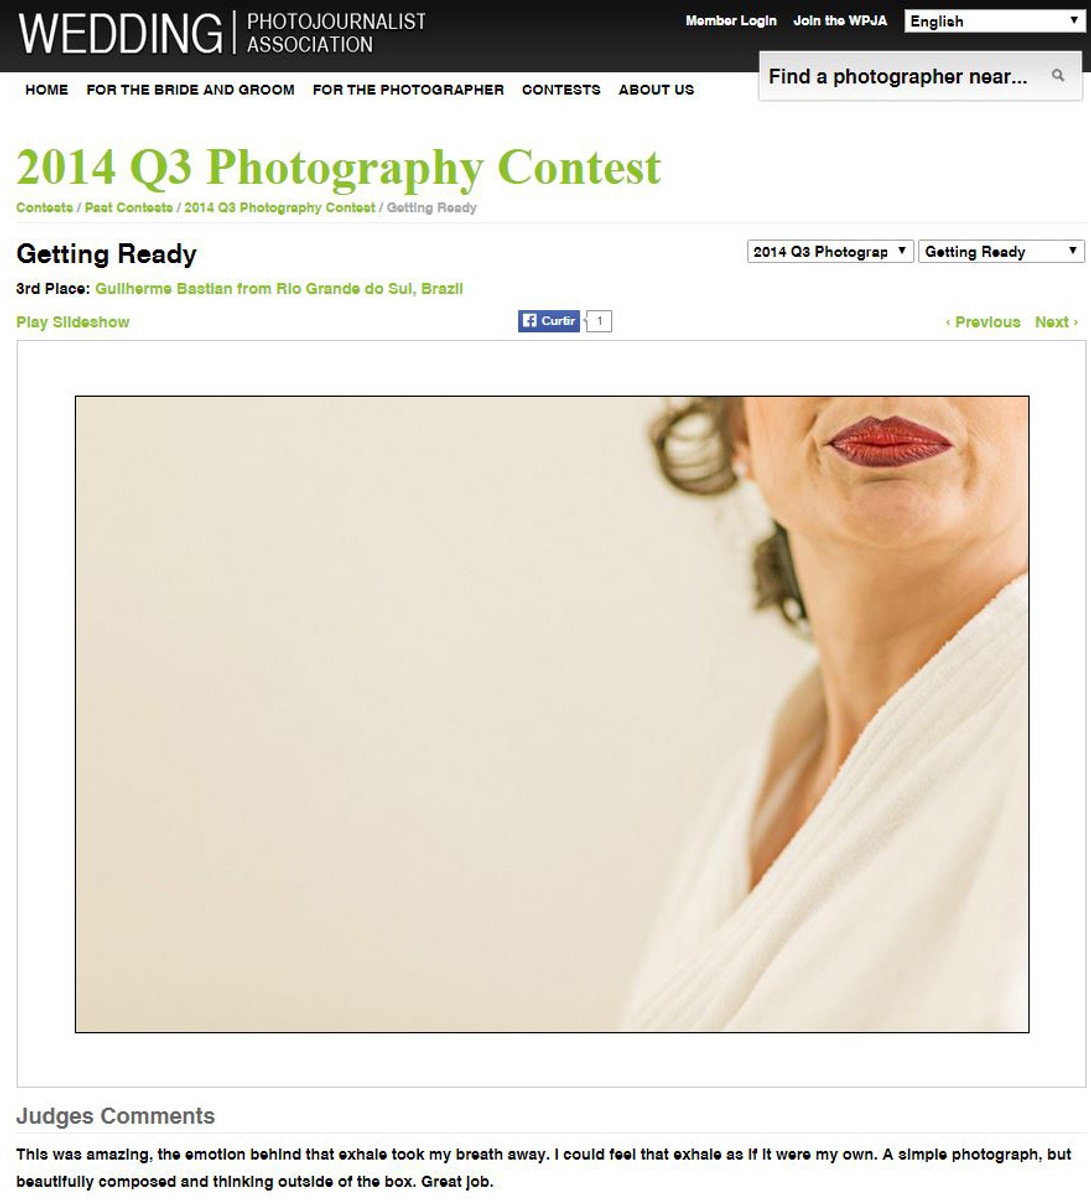This screenshot has height=1200, width=1091.
Task: Open the English language dropdown
Action: coord(994,21)
